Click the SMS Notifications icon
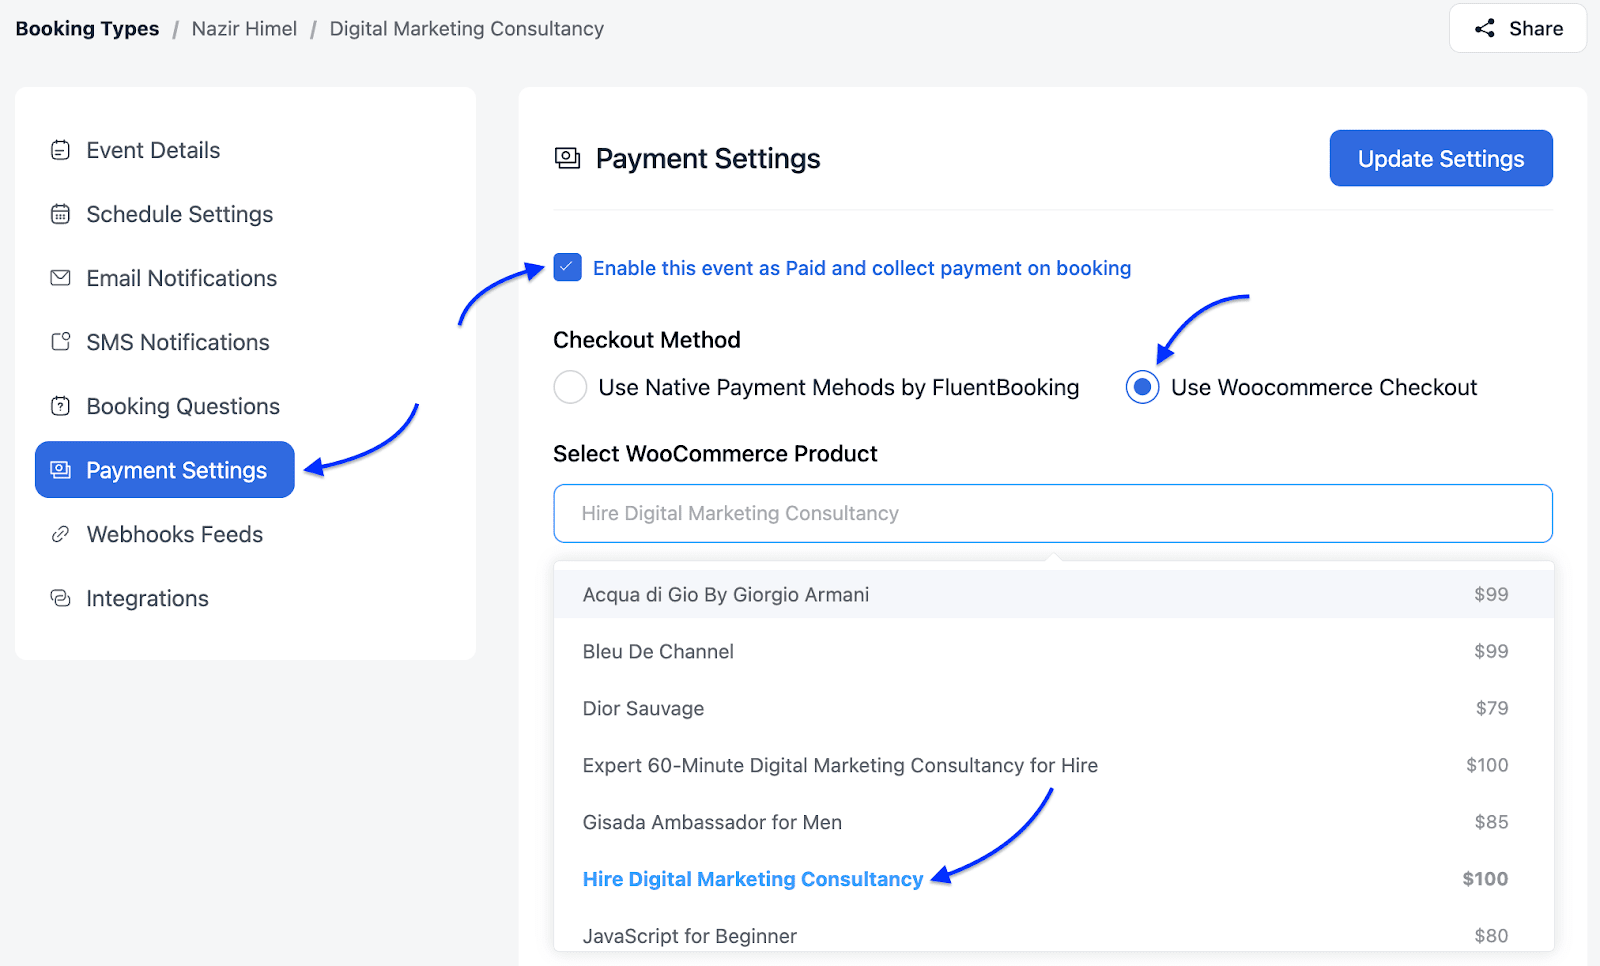This screenshot has width=1600, height=966. coord(60,342)
